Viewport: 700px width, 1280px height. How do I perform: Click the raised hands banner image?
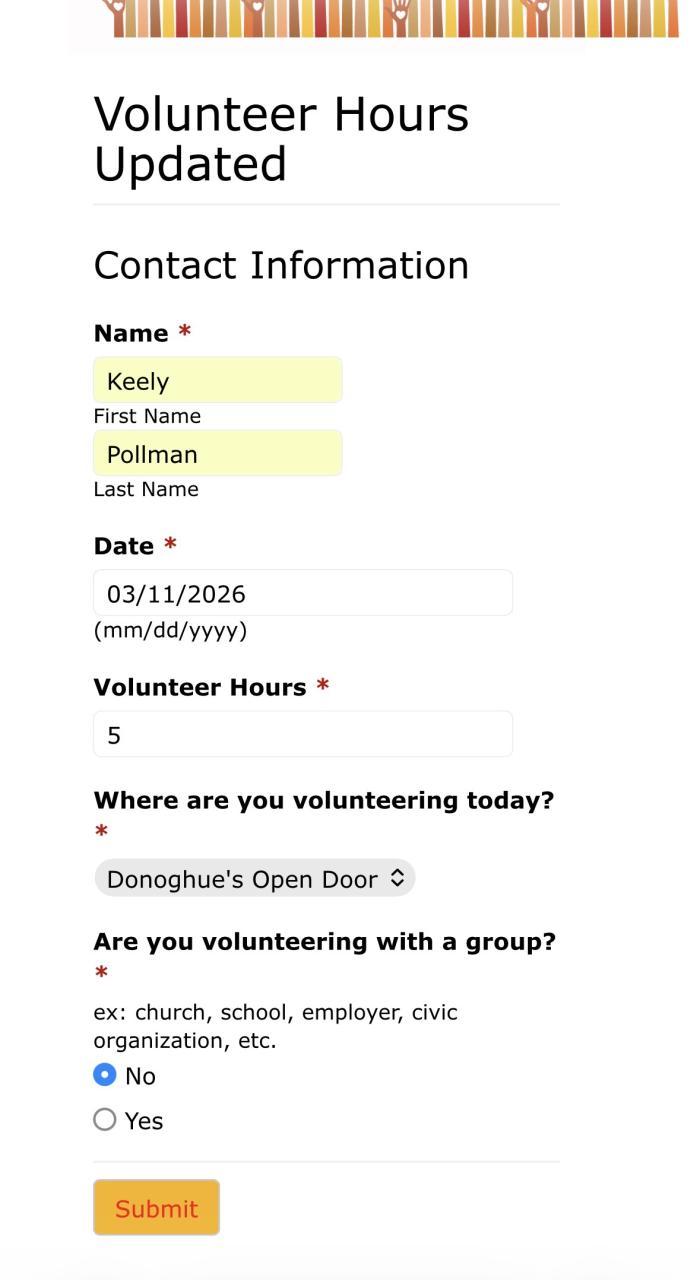tap(390, 18)
